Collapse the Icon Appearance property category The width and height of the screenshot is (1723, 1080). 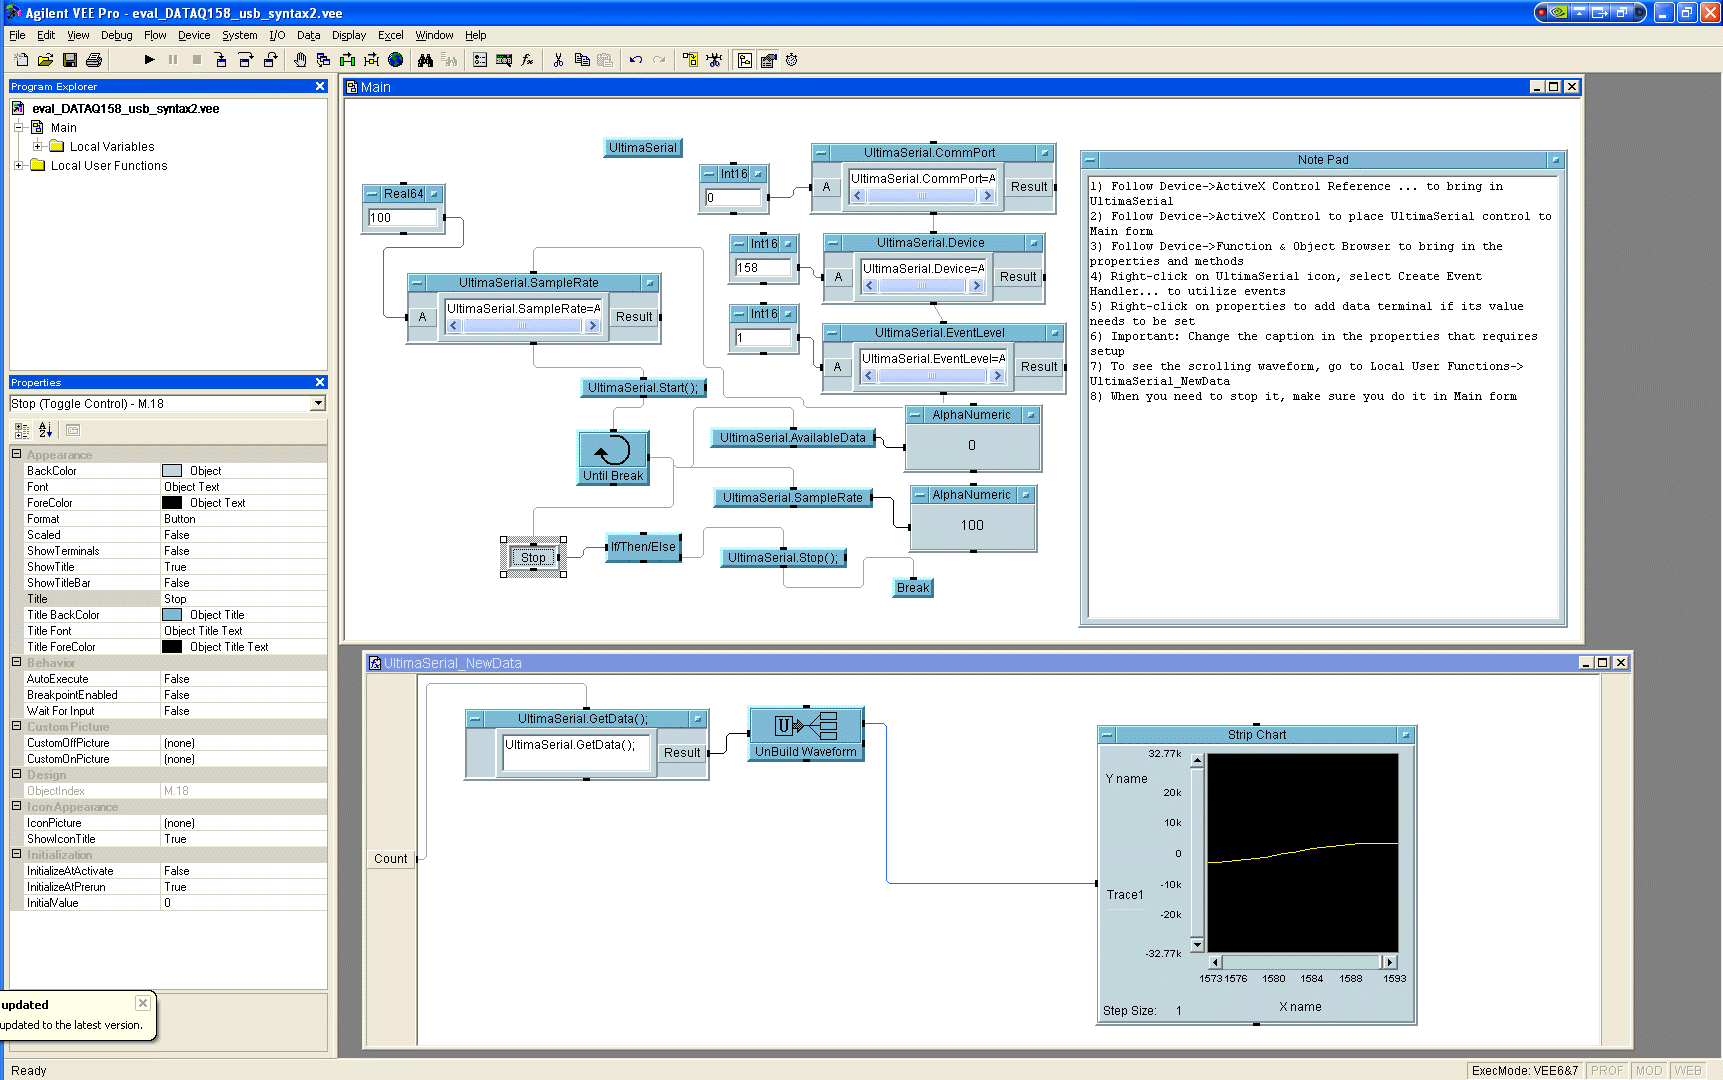[16, 806]
